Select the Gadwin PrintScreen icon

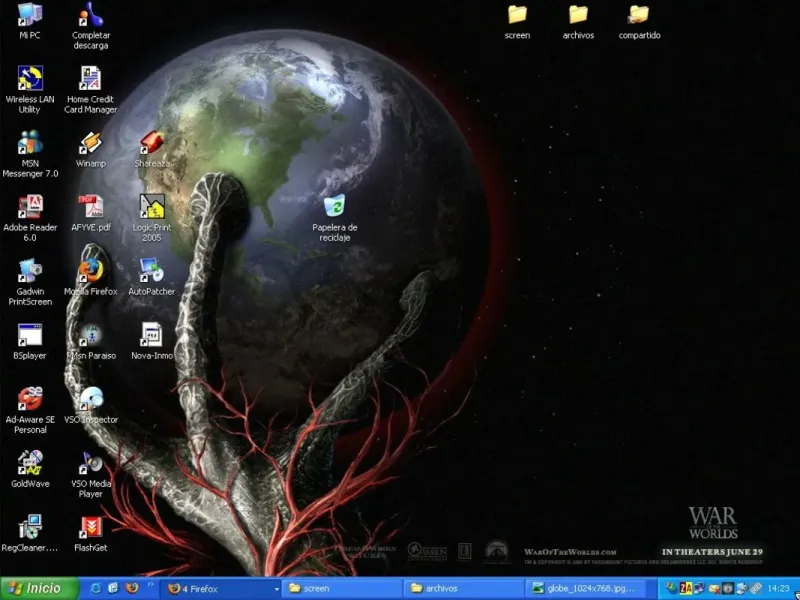(x=30, y=283)
